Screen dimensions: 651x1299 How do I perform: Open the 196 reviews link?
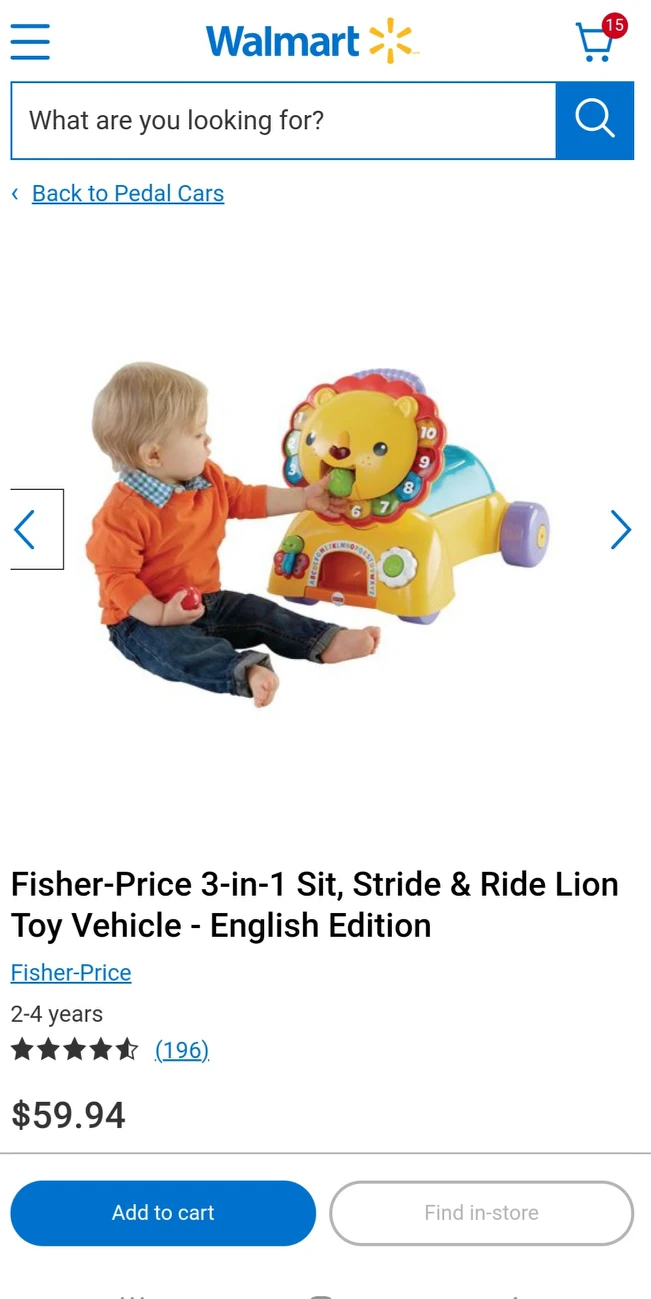pos(182,1050)
